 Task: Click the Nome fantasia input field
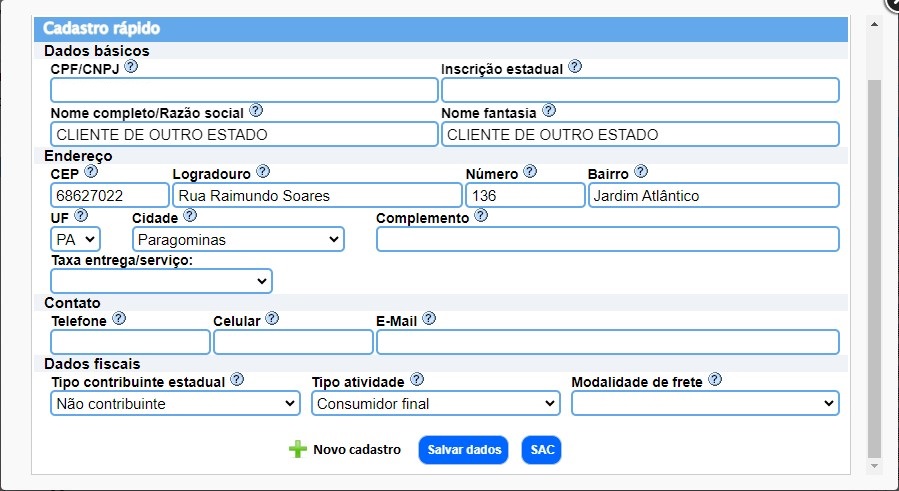click(640, 134)
